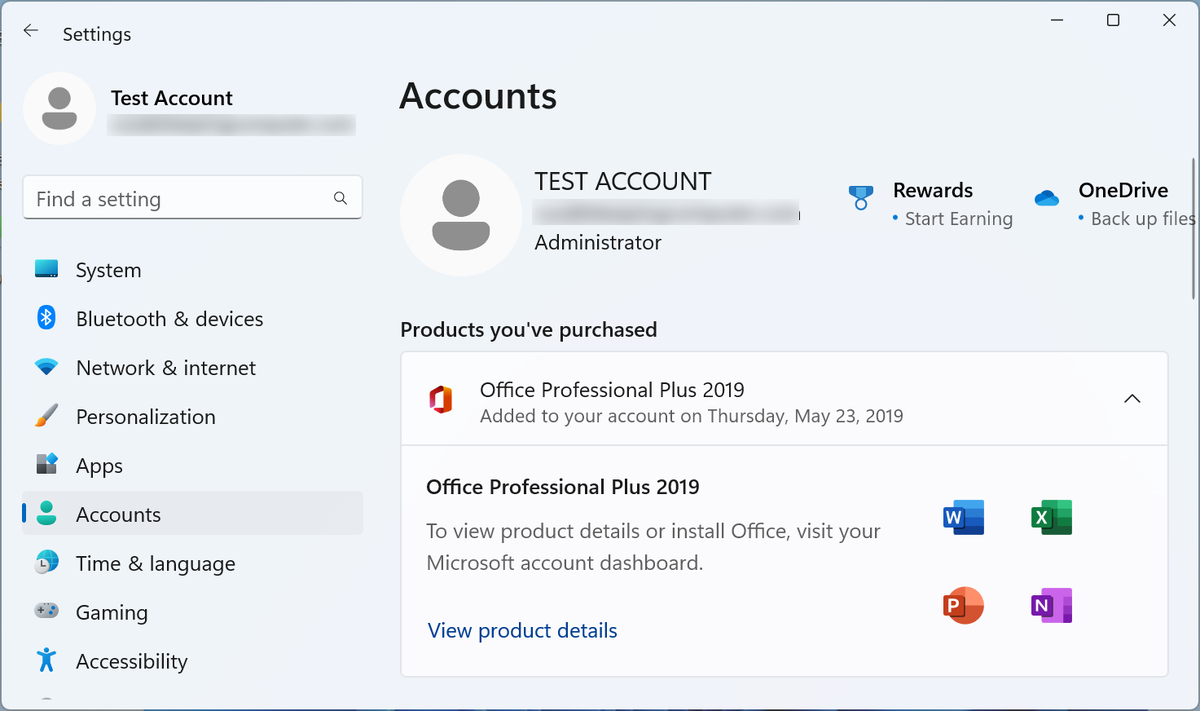Viewport: 1200px width, 711px height.
Task: Click the Word app icon
Action: [x=964, y=517]
